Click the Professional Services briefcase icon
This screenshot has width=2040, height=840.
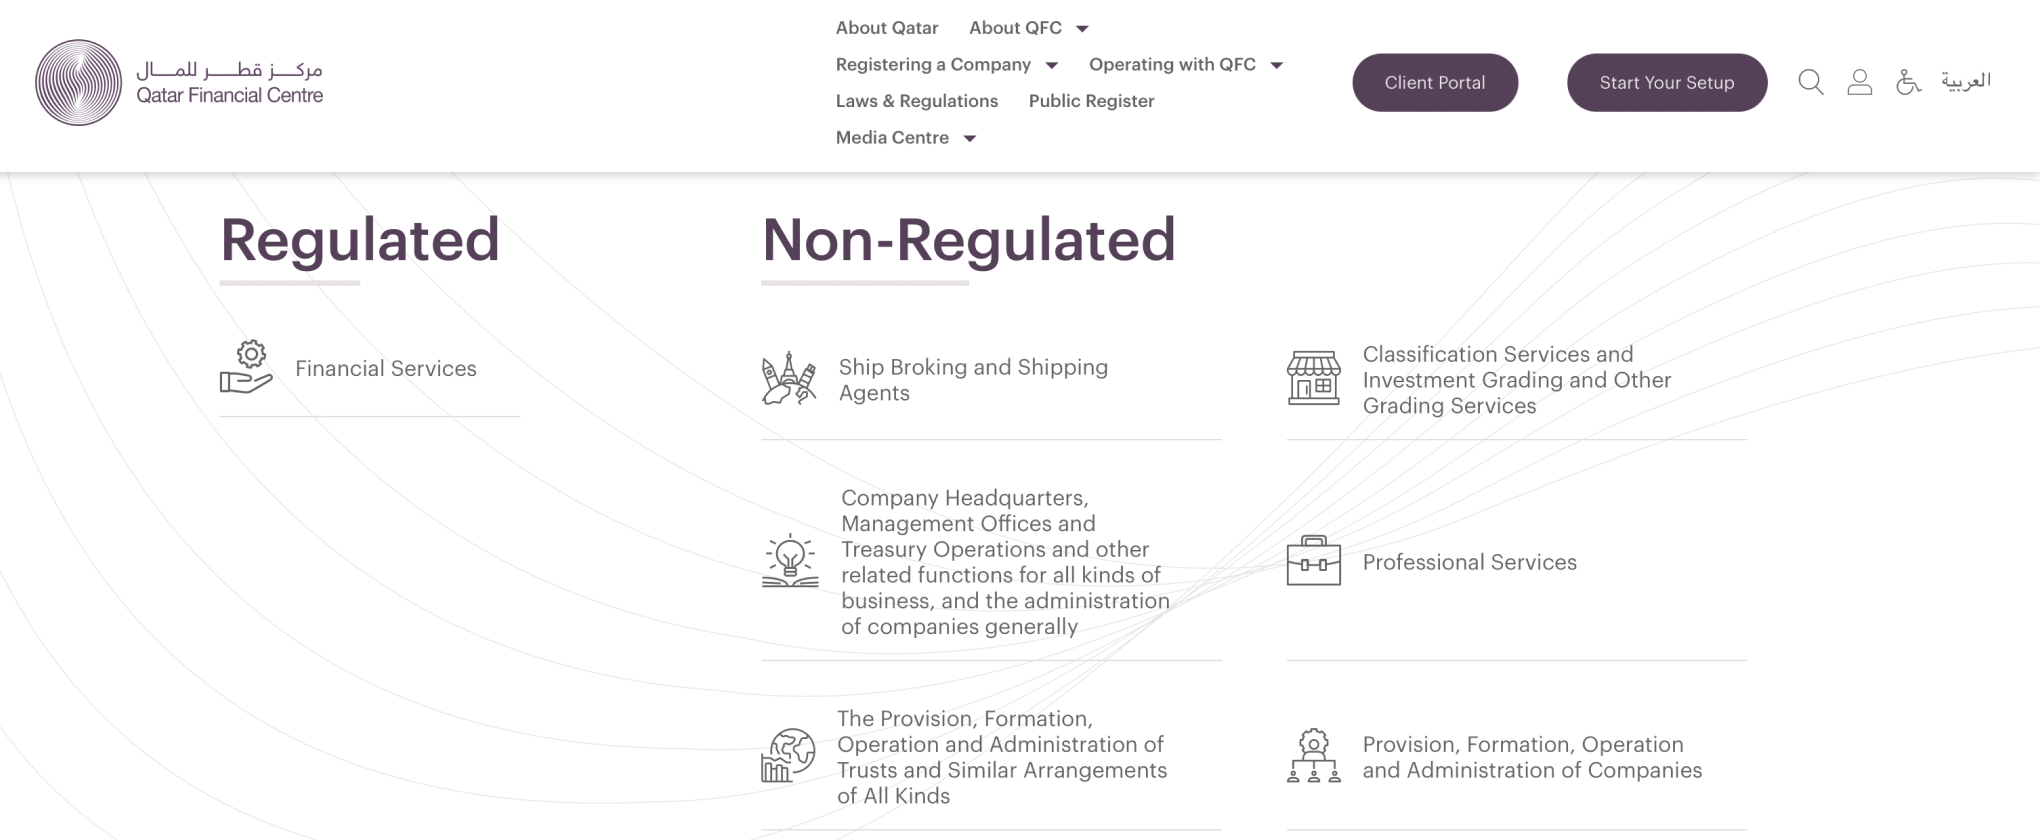point(1313,561)
